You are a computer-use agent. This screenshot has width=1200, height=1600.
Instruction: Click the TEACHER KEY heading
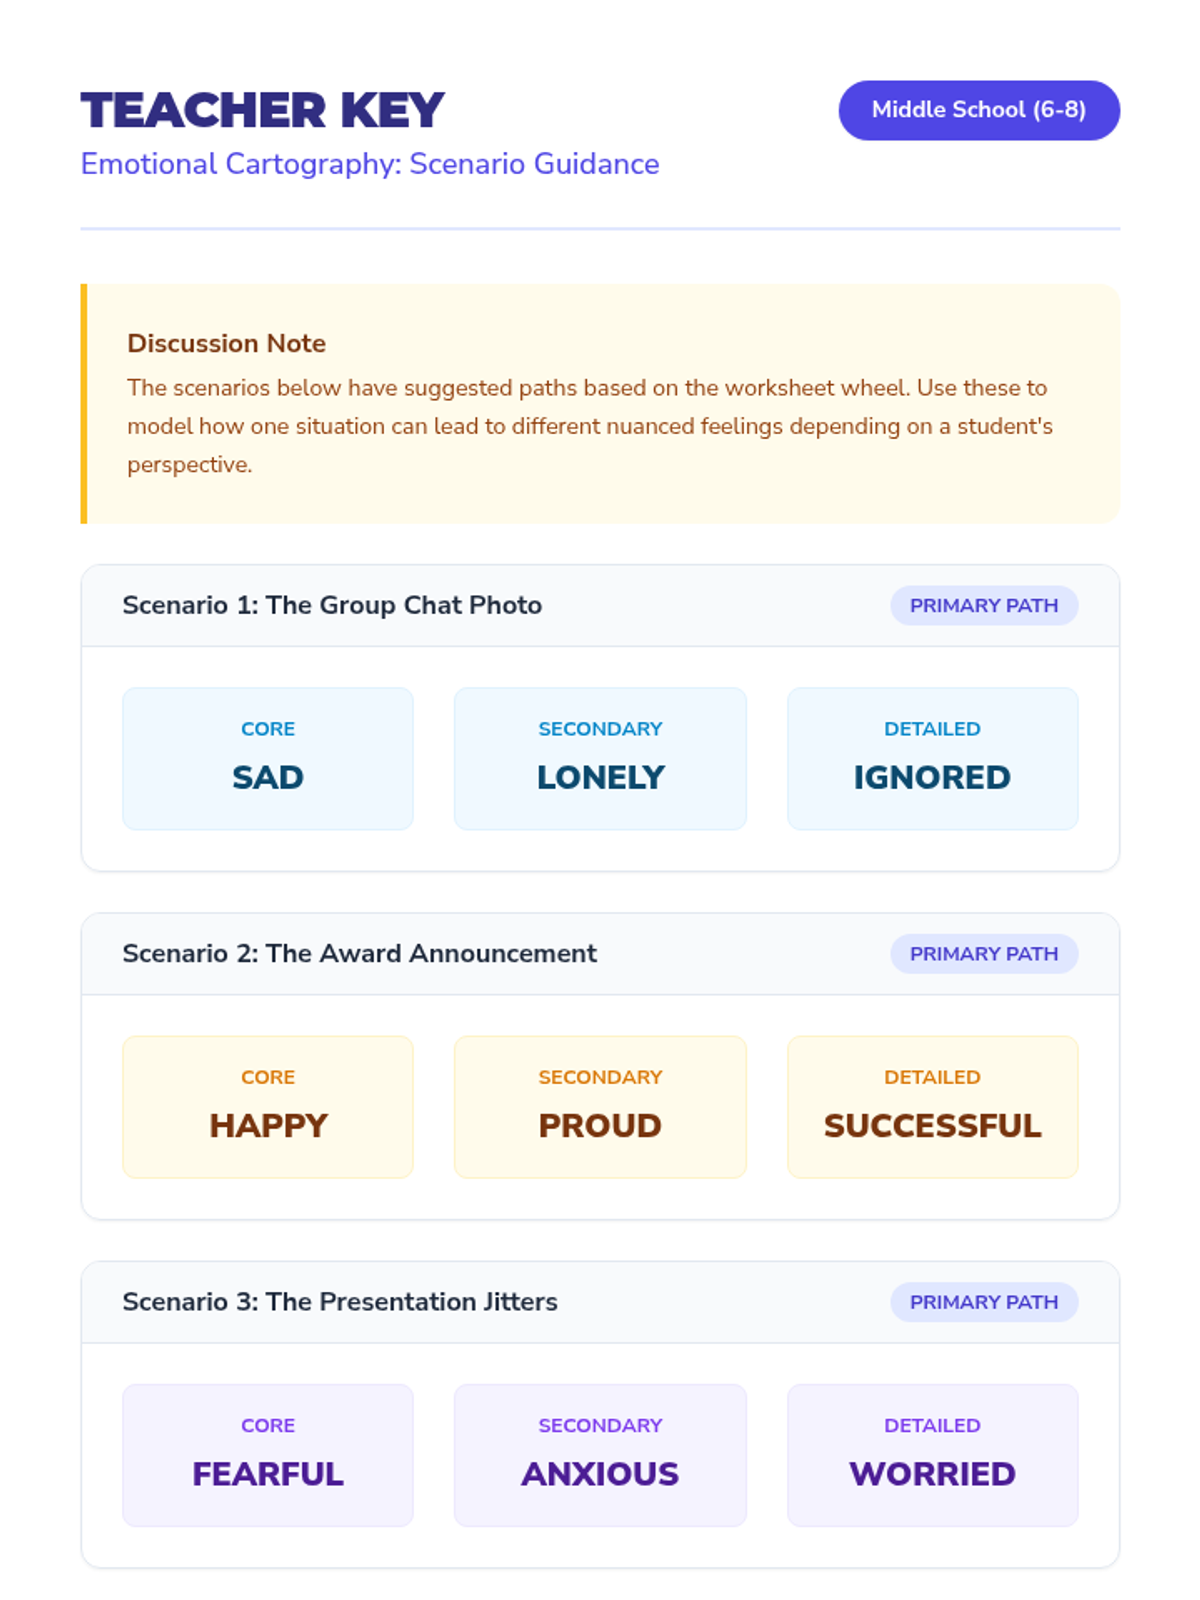pyautogui.click(x=262, y=110)
